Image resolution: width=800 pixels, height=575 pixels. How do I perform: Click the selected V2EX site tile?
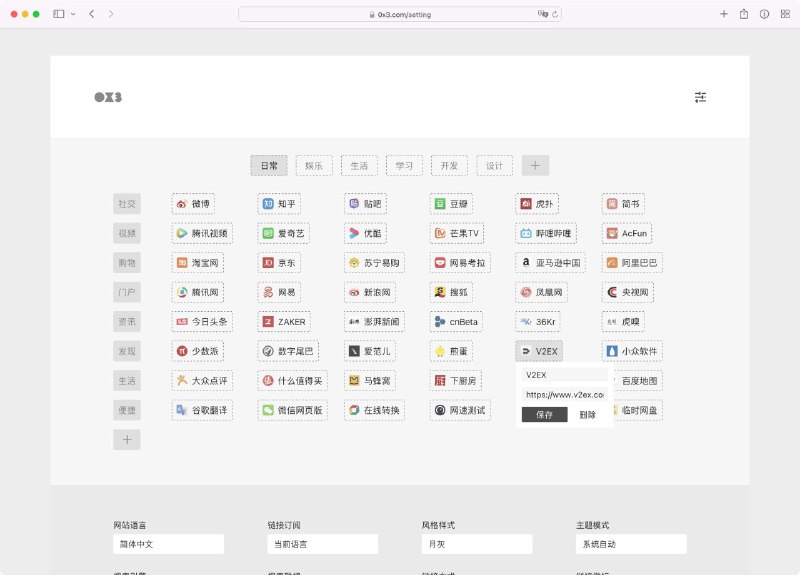tap(539, 352)
